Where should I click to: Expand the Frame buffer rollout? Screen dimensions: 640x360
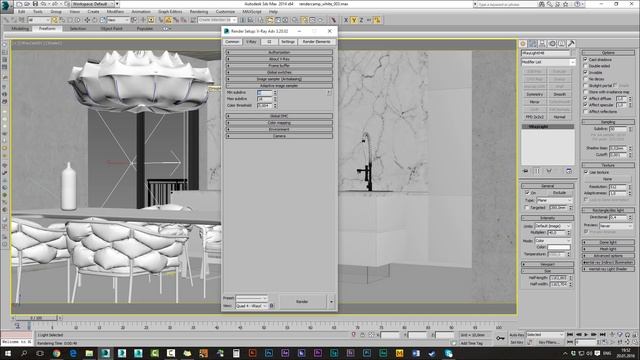pyautogui.click(x=279, y=66)
